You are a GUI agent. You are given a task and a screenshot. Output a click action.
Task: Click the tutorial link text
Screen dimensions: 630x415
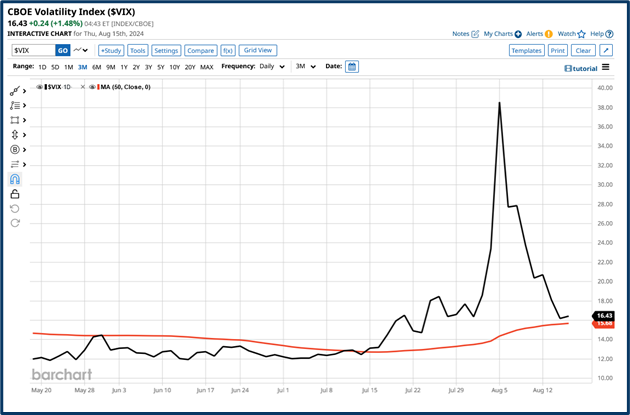pyautogui.click(x=585, y=69)
